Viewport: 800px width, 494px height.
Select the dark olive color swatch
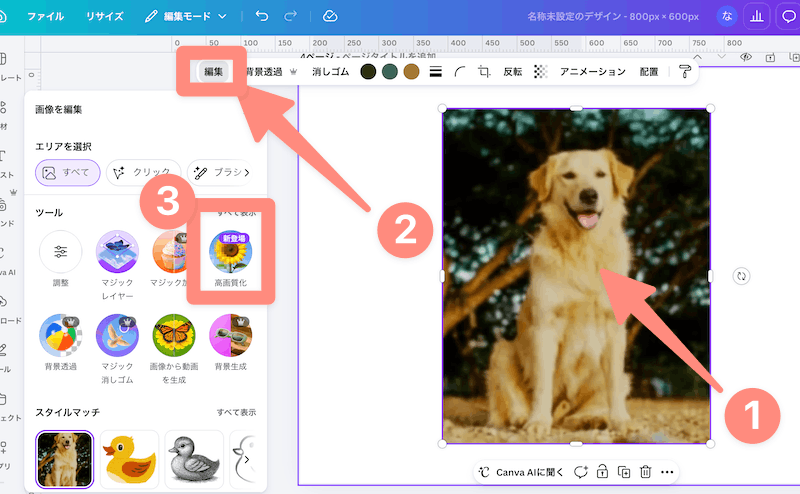click(368, 72)
